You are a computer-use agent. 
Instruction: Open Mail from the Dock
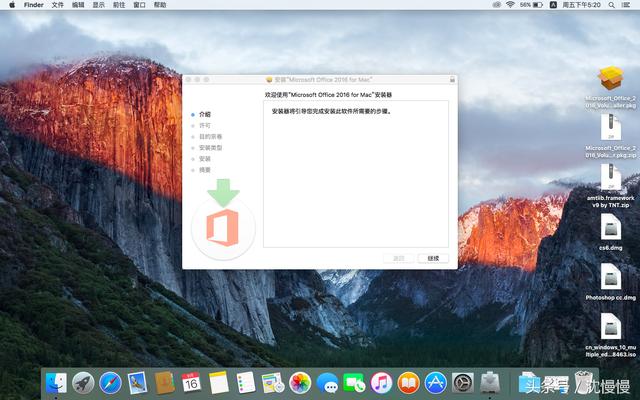[x=137, y=383]
